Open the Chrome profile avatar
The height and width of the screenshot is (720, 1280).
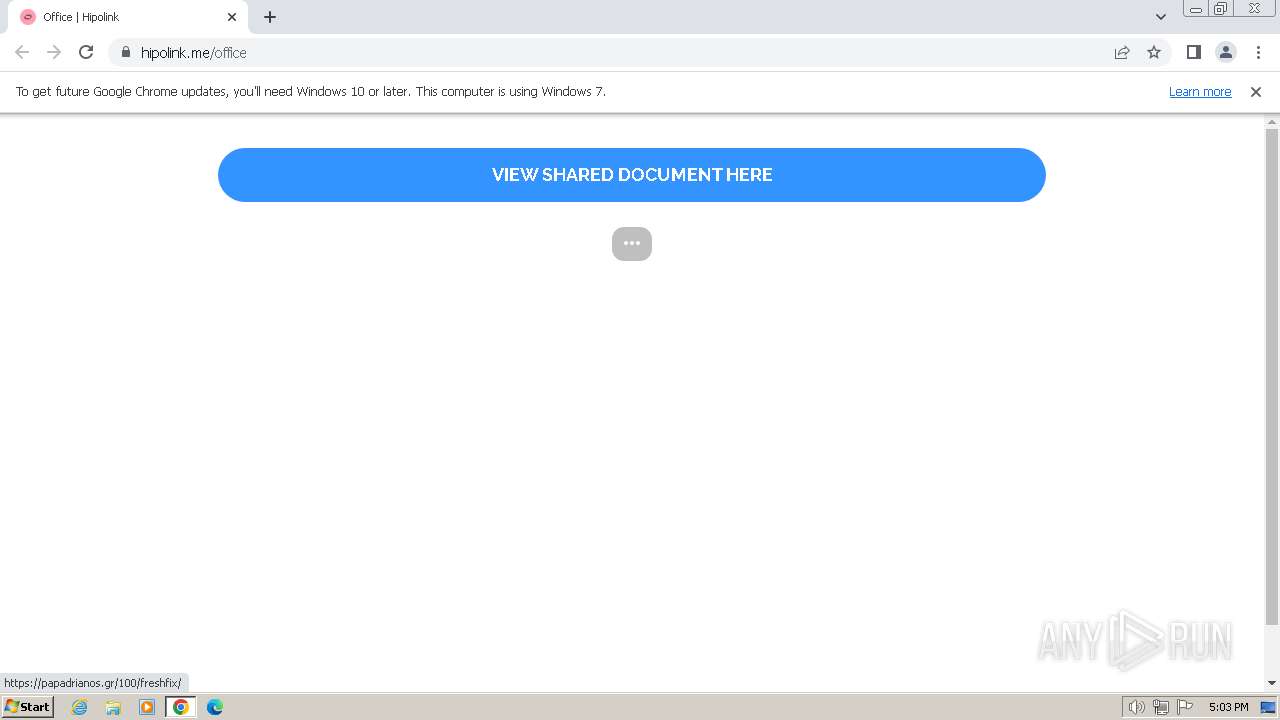coord(1225,52)
